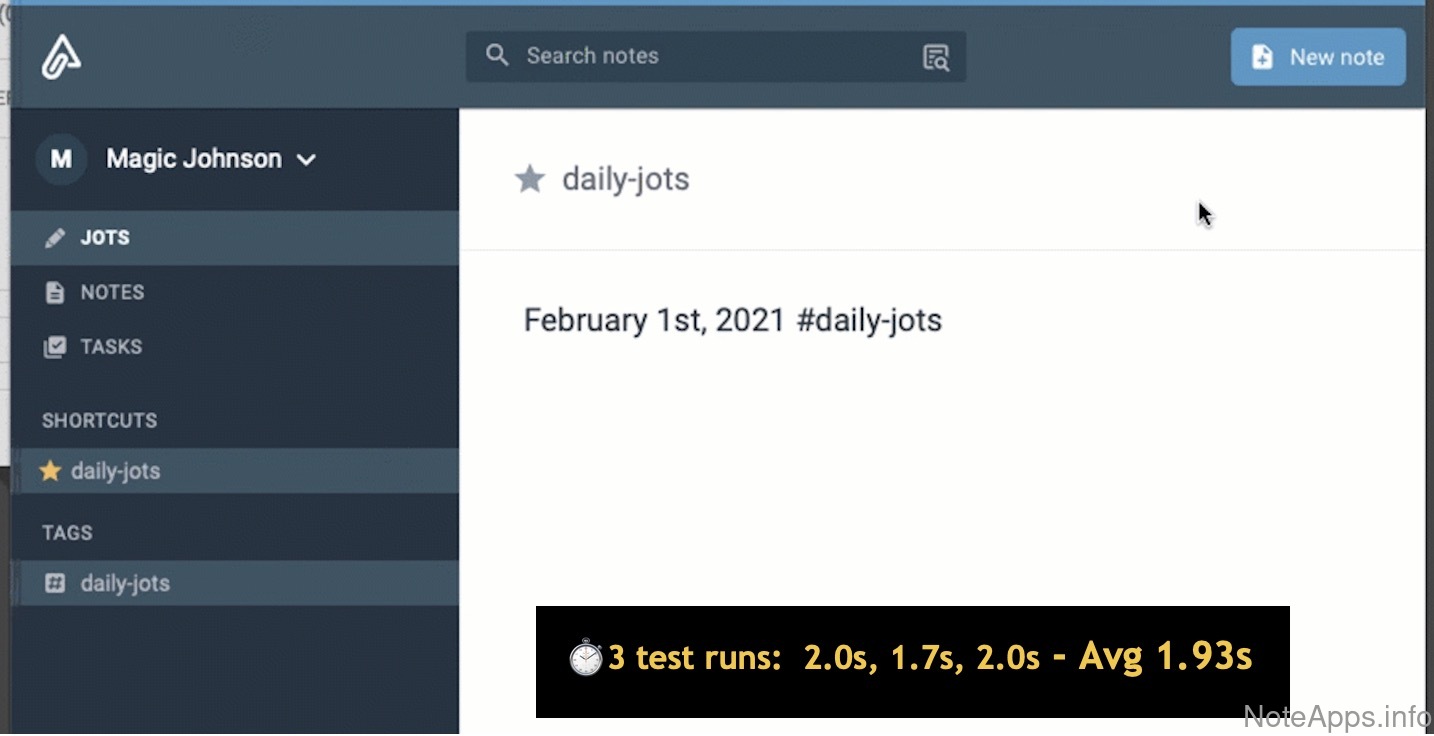This screenshot has width=1434, height=736.
Task: Click the Amplenote paperclip logo
Action: 61,57
